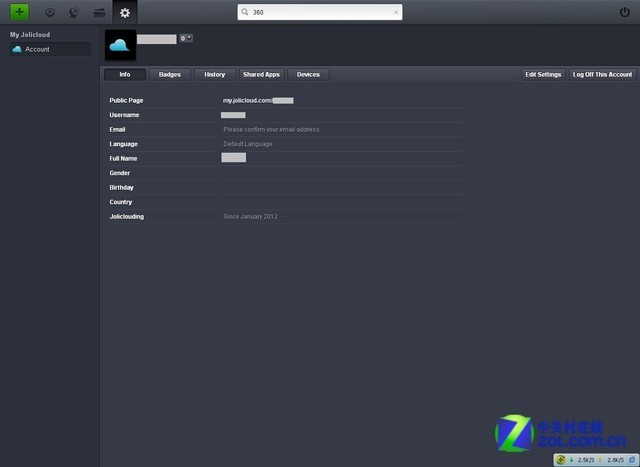This screenshot has width=640, height=467.
Task: Open the apps launcher icon
Action: pyautogui.click(x=50, y=12)
